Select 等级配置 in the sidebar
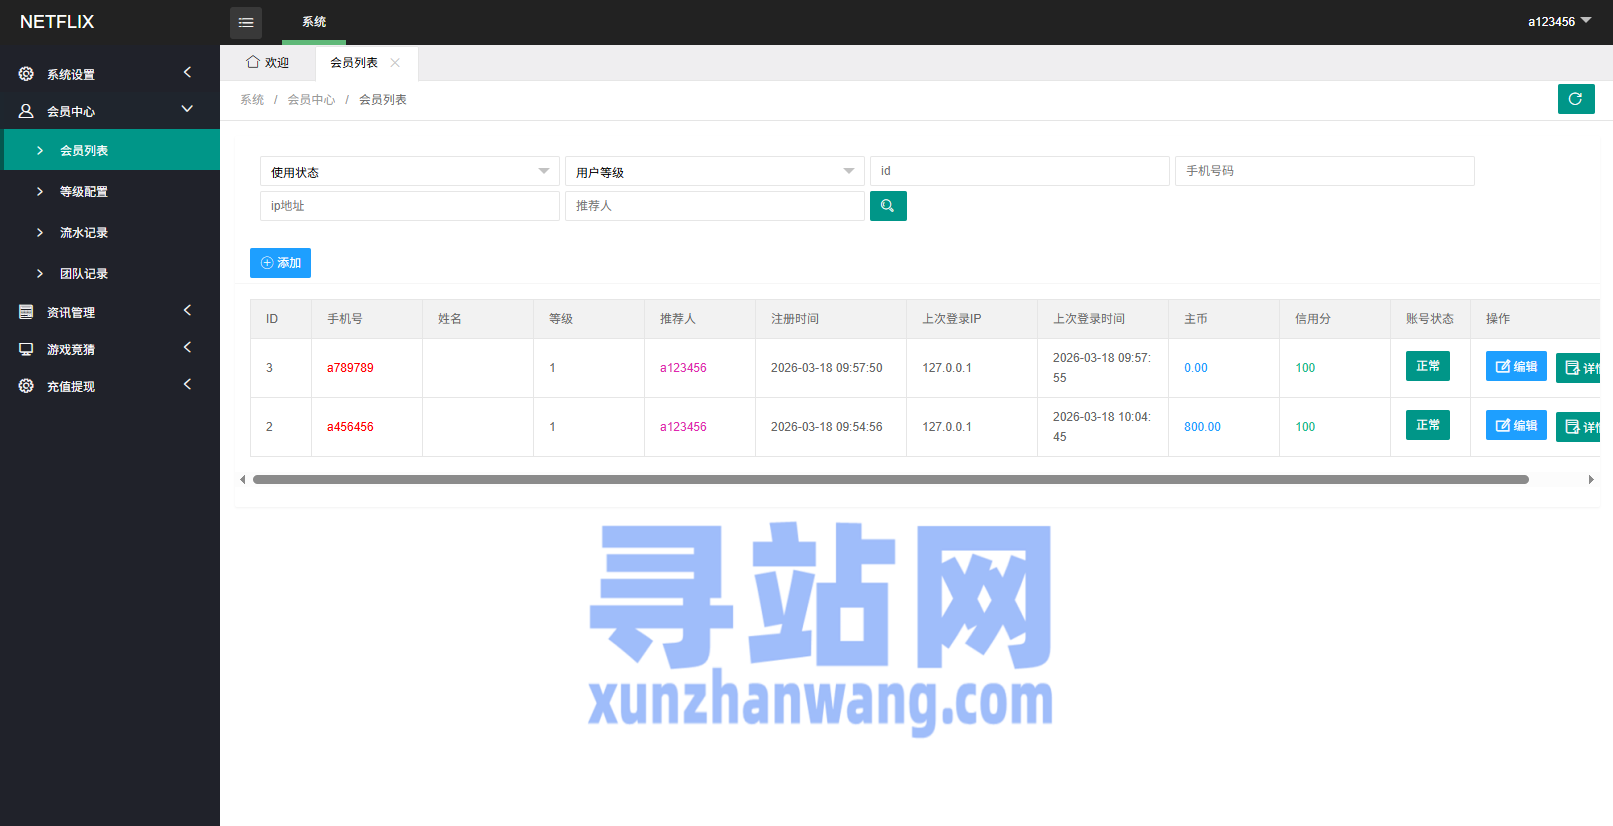This screenshot has width=1613, height=826. pos(84,192)
